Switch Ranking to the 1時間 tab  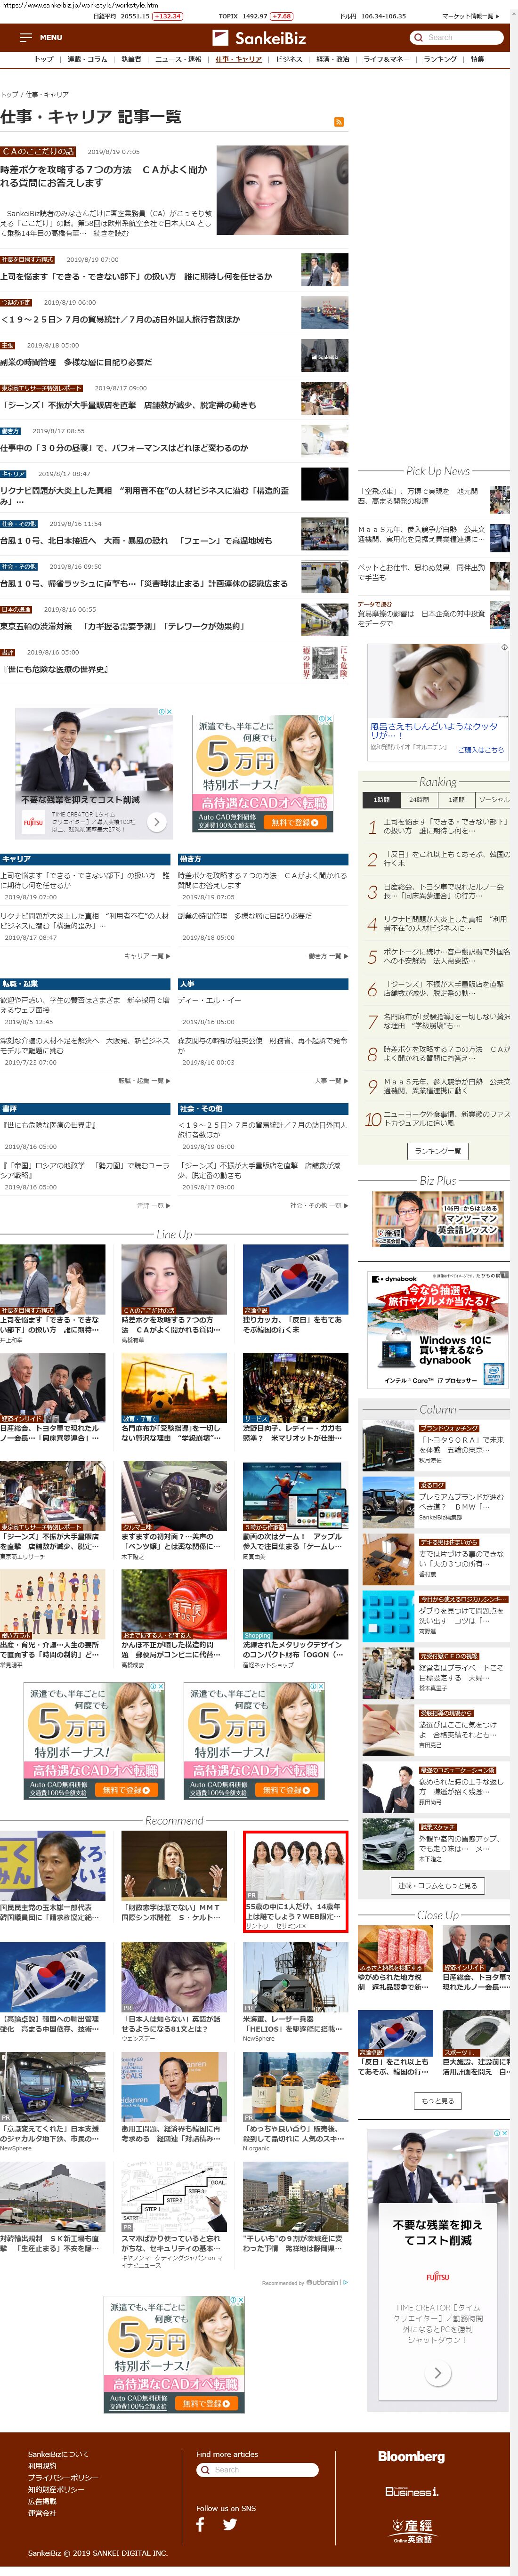(x=381, y=799)
